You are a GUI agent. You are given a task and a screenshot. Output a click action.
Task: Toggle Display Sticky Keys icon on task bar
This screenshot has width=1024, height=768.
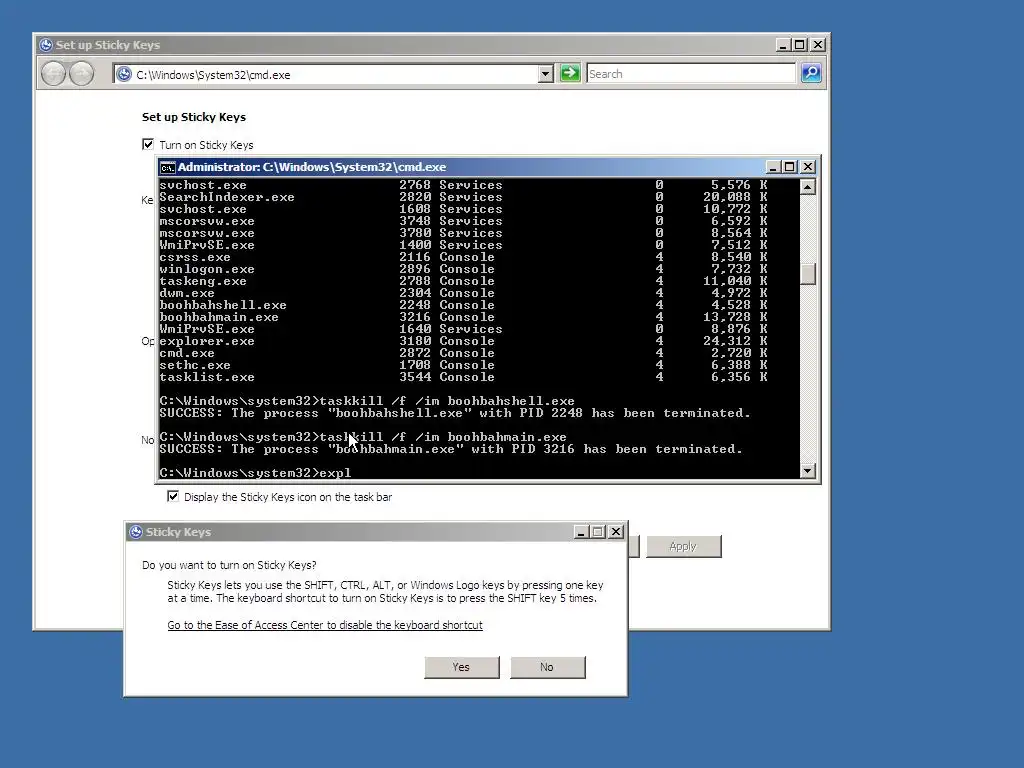point(173,496)
